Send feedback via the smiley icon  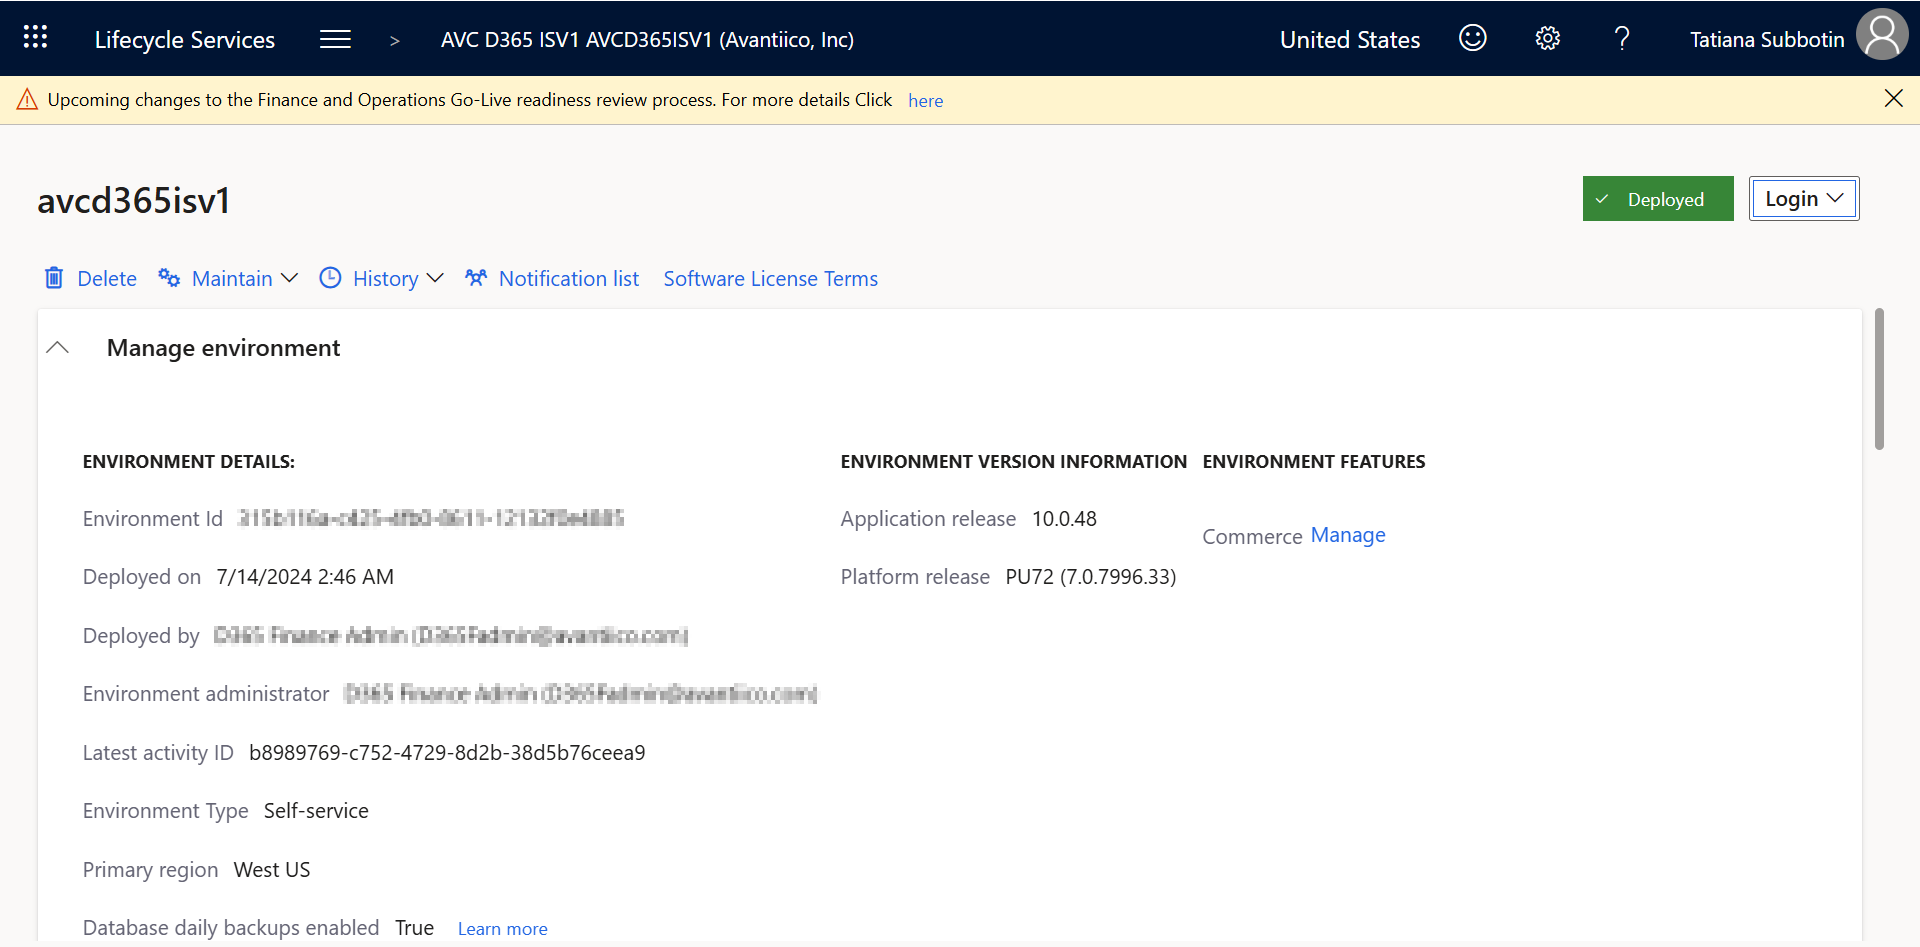click(x=1472, y=38)
